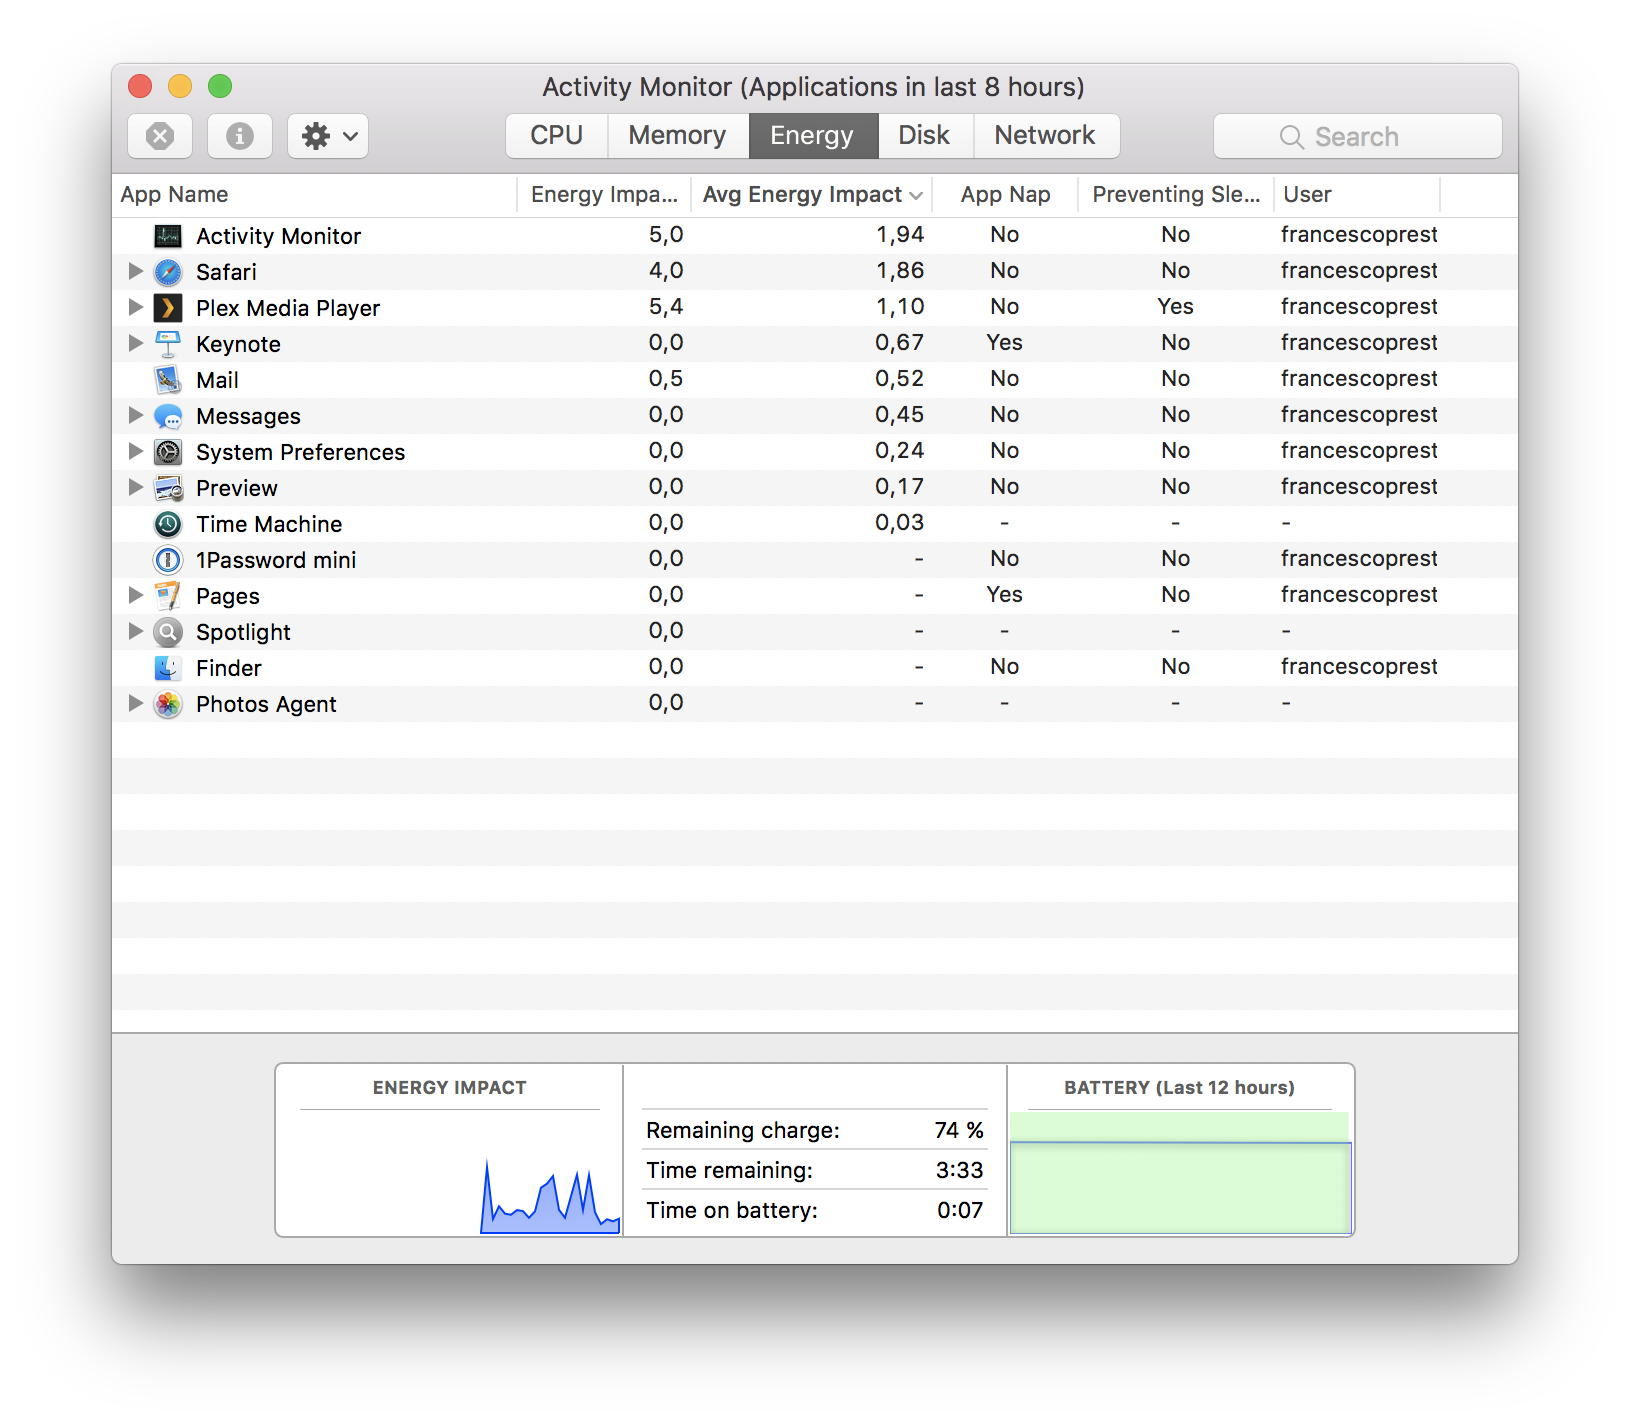Click the Battery last 12 hours chart
Viewport: 1630px width, 1424px height.
click(1180, 1172)
